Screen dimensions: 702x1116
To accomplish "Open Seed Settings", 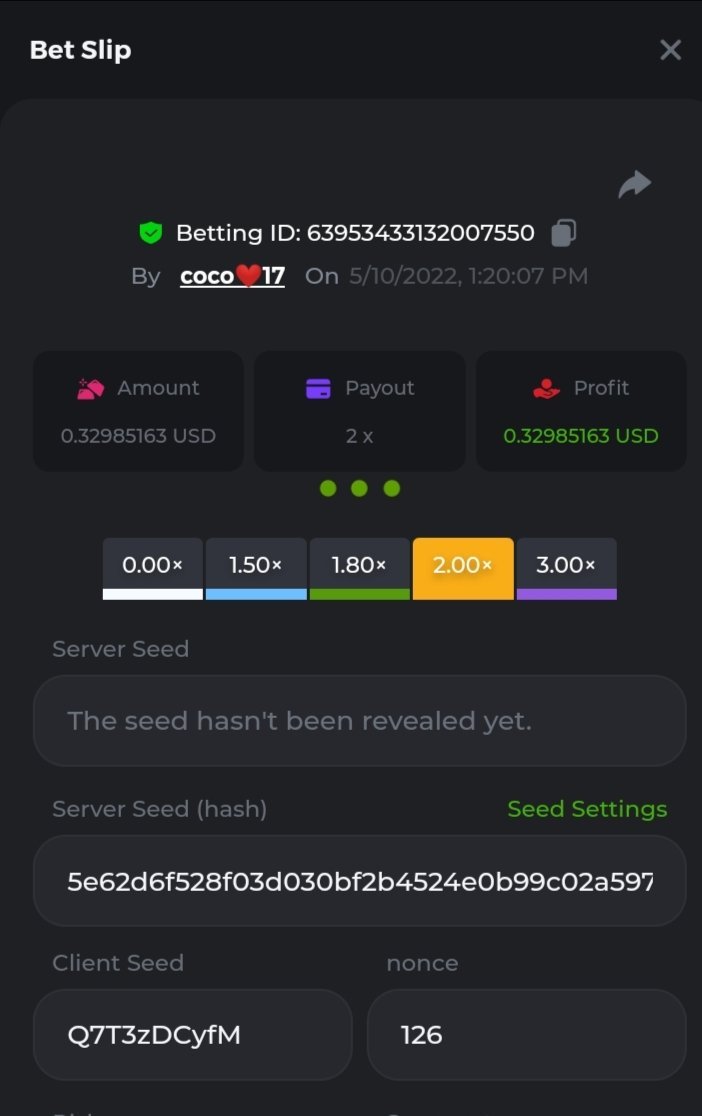I will pyautogui.click(x=587, y=809).
